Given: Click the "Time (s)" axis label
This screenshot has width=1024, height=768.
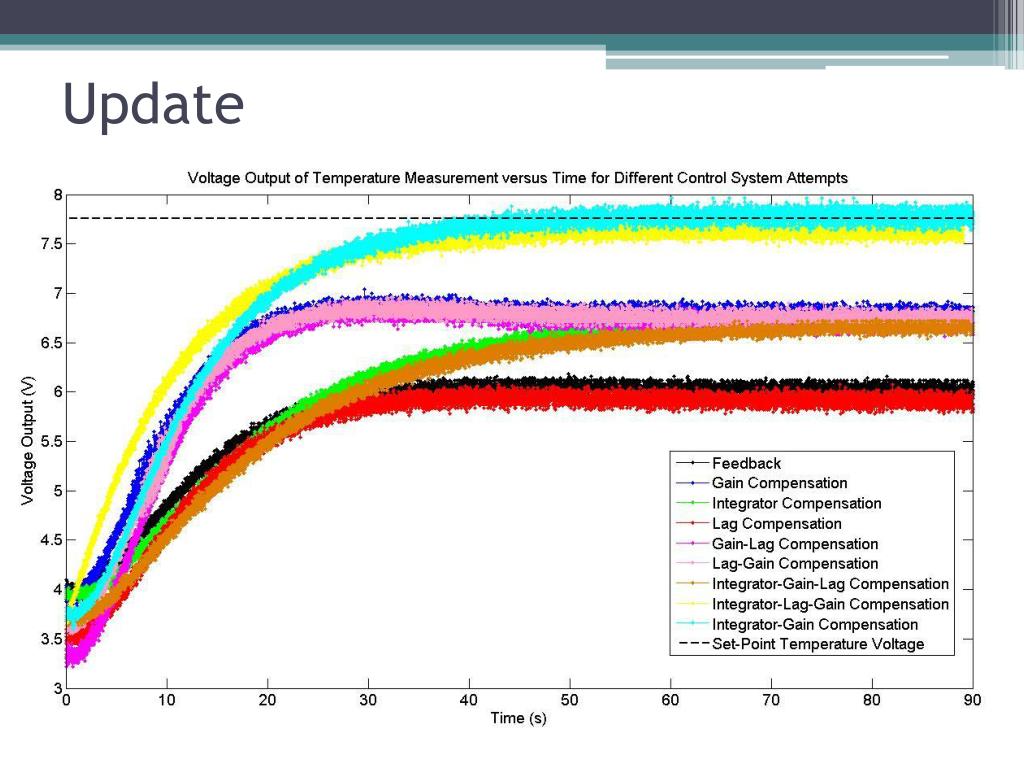Looking at the screenshot, I should (518, 718).
